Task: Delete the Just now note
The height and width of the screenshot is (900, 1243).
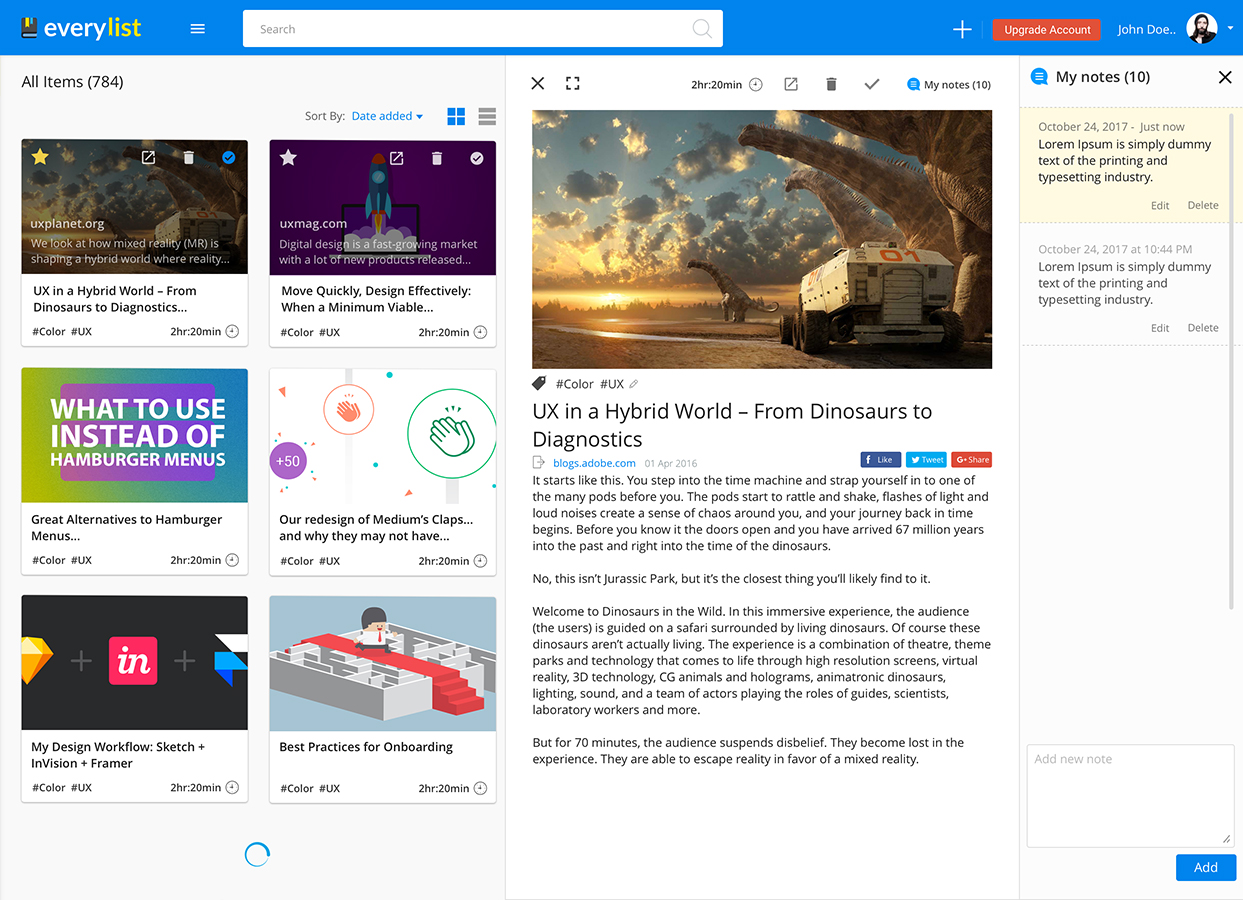Action: click(1203, 205)
